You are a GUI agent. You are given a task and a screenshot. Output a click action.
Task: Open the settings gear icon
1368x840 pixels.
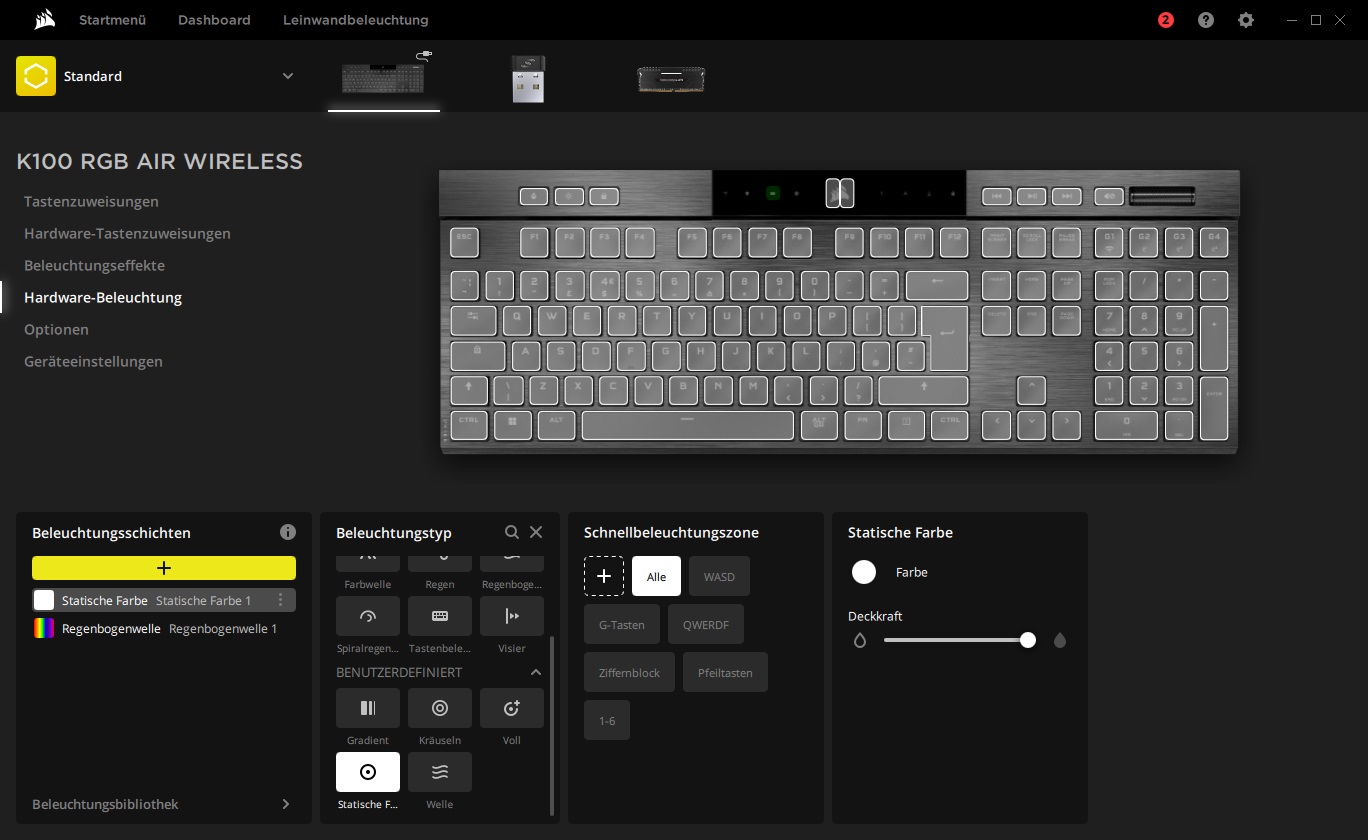coord(1246,20)
